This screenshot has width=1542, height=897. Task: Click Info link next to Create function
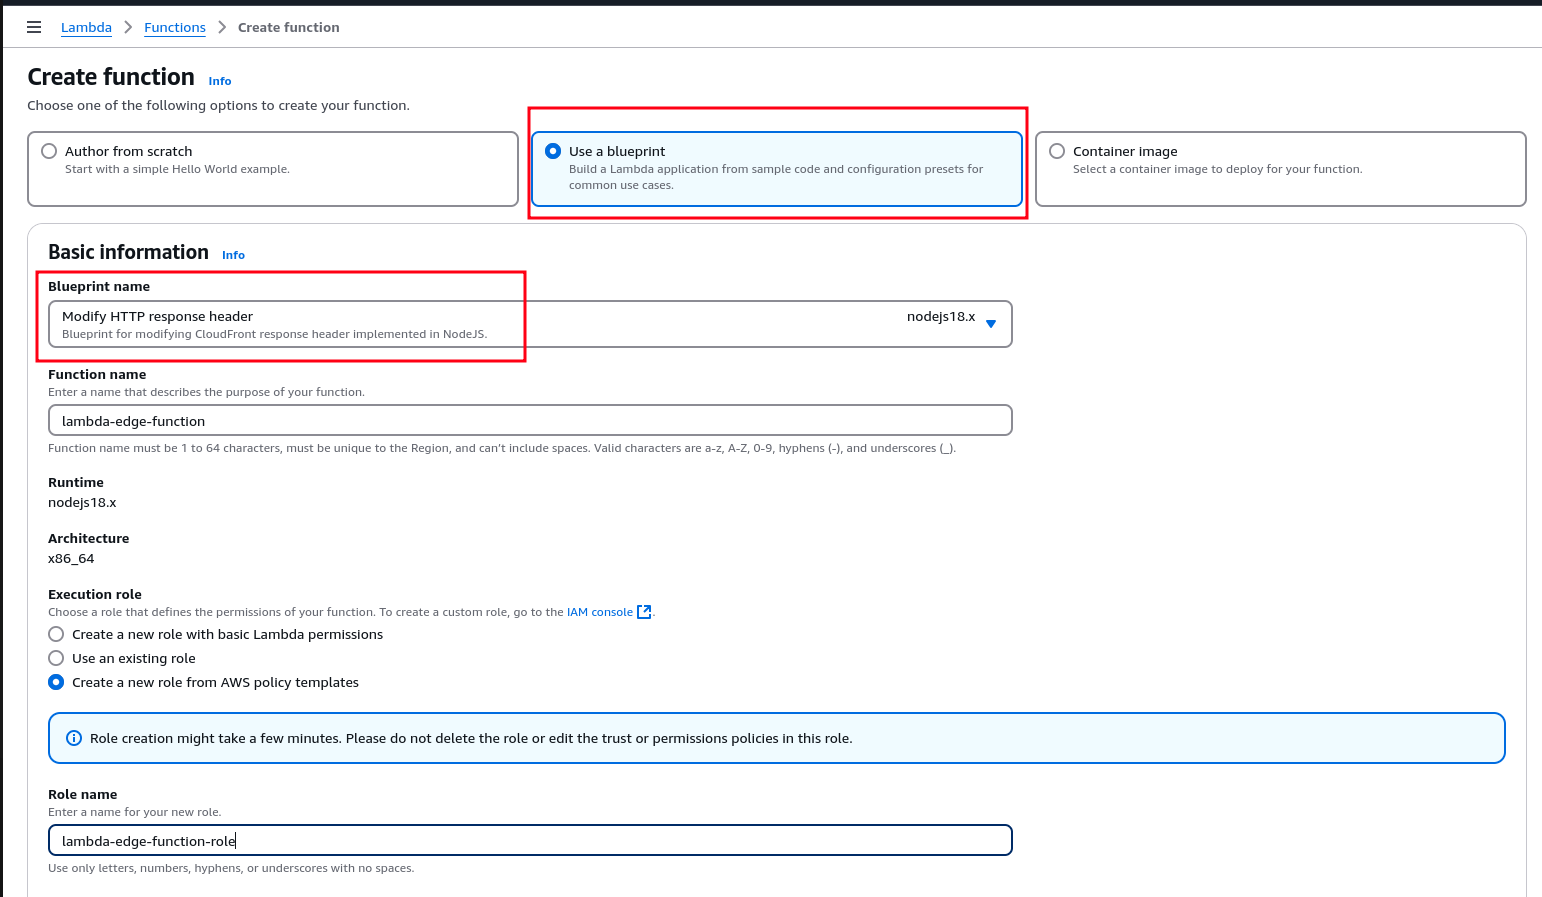tap(220, 81)
